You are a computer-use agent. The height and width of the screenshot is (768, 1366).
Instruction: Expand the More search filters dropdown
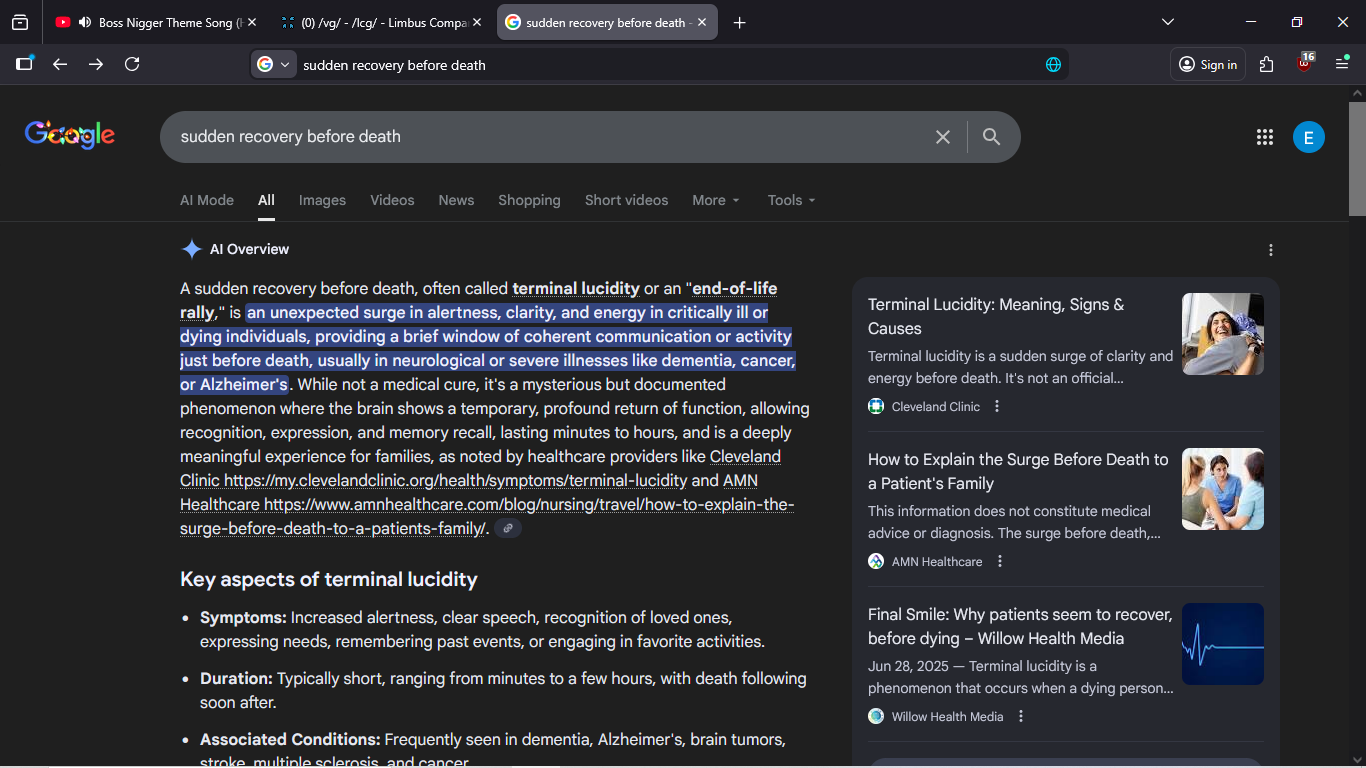point(716,200)
